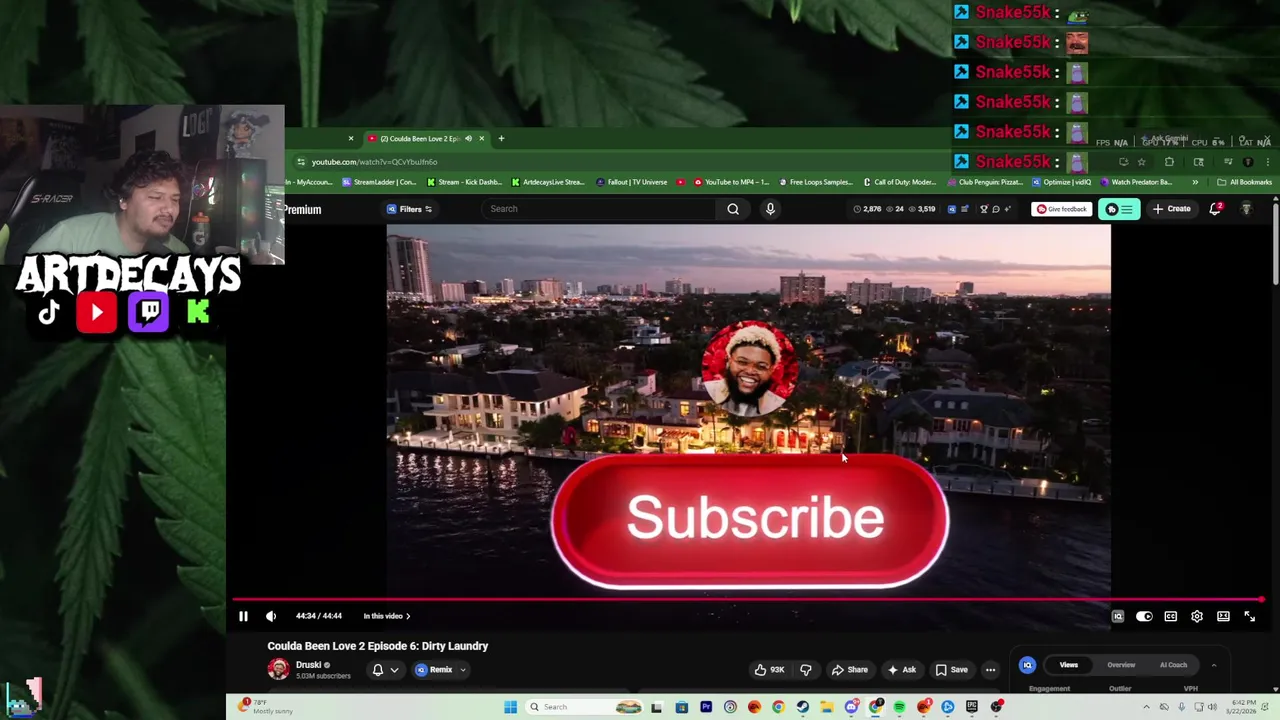Show hidden system tray icons chevron
The width and height of the screenshot is (1280, 720).
coord(1146,707)
